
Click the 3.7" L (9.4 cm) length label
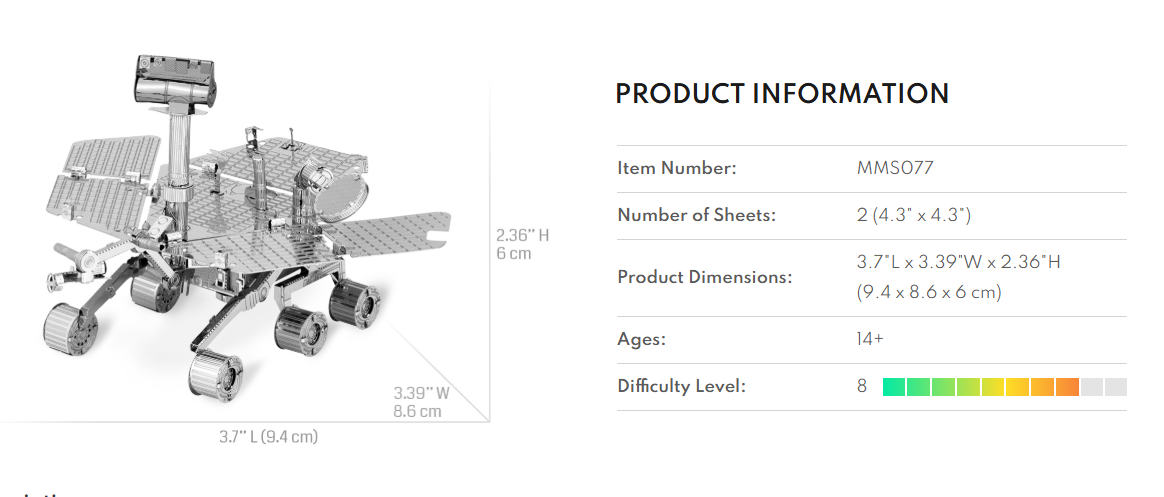click(268, 436)
